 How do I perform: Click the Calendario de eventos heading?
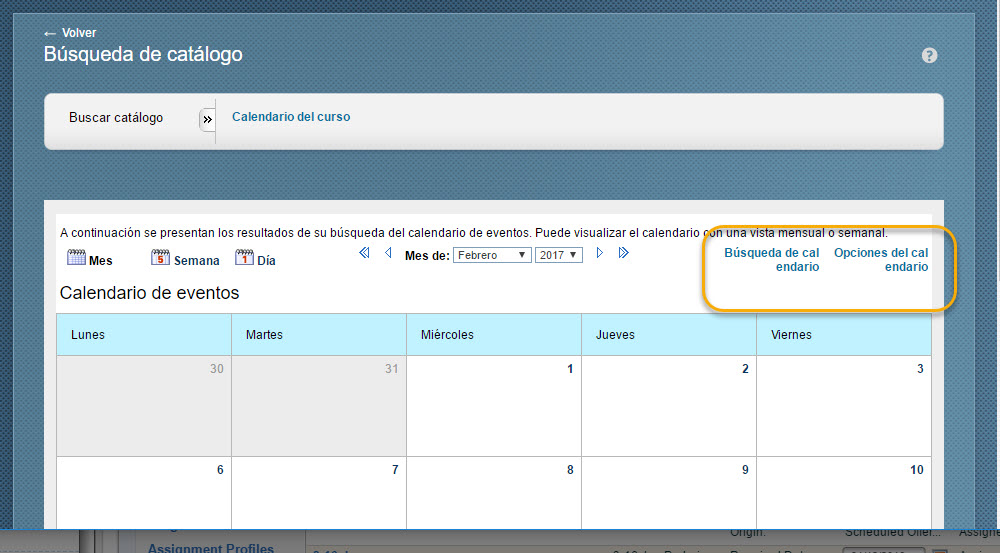pos(149,293)
